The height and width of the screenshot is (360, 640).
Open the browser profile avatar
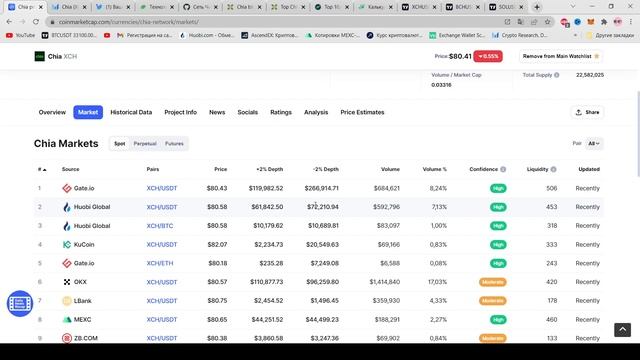pos(618,22)
